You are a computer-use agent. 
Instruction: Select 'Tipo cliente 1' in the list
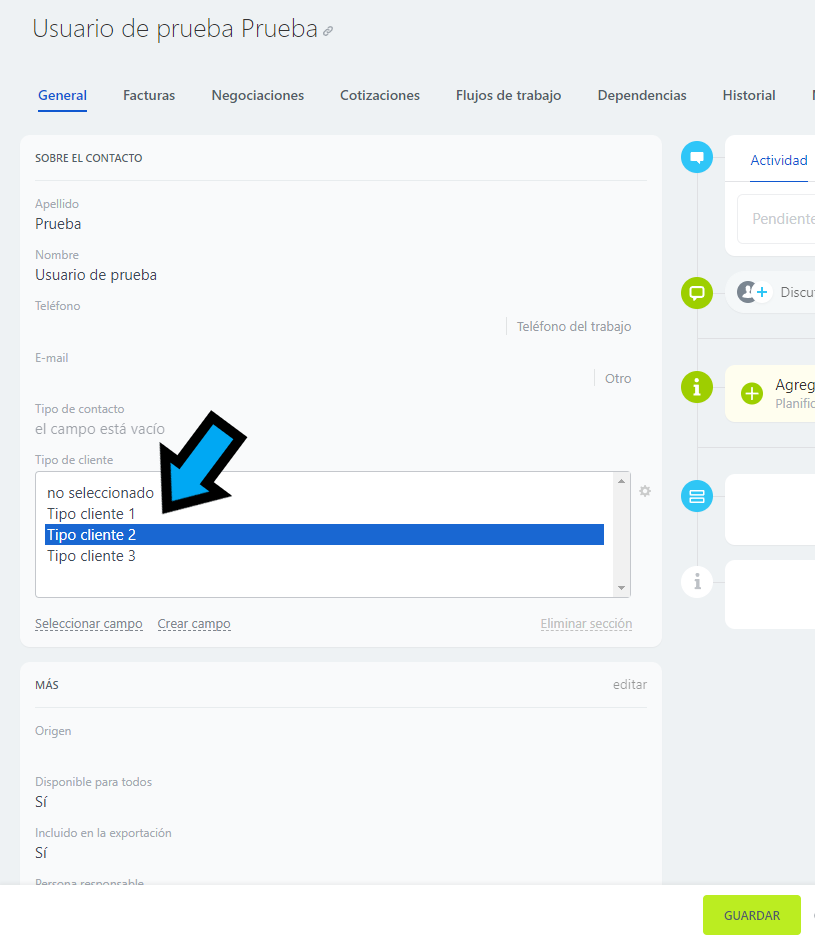click(91, 514)
